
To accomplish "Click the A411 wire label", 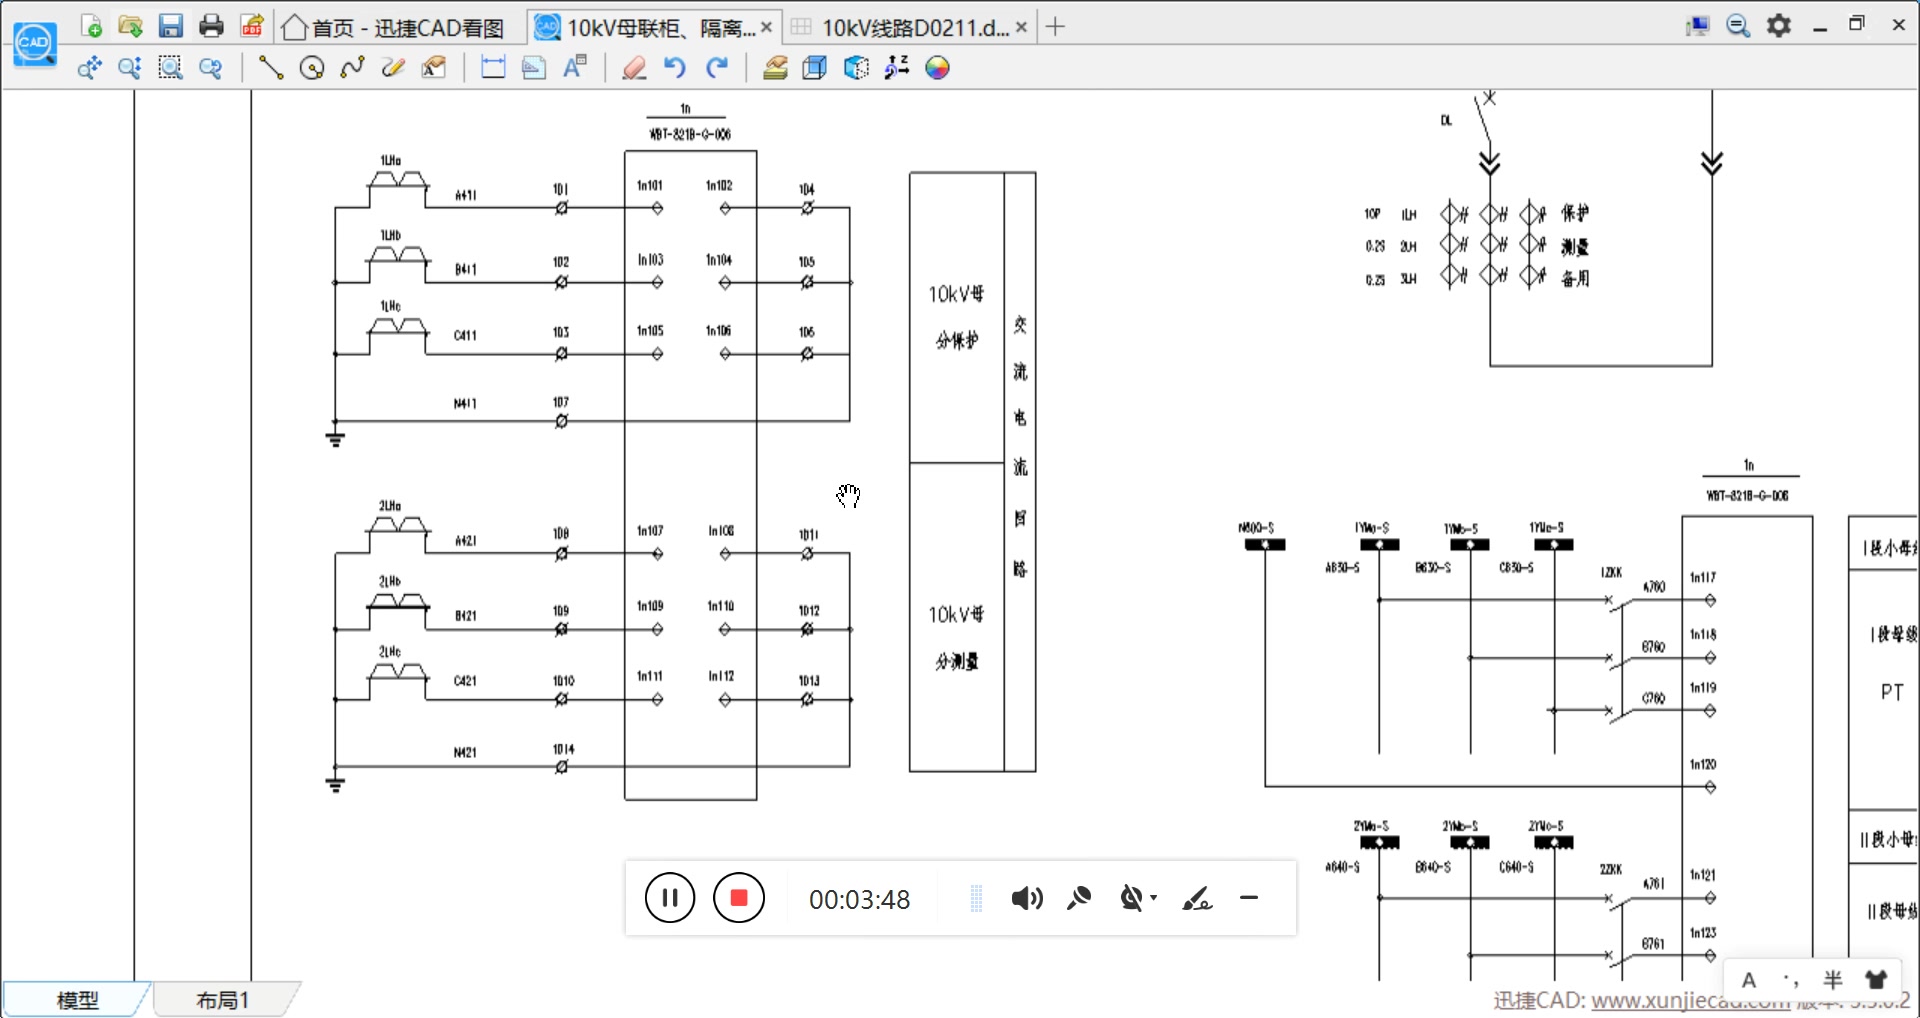I will [x=466, y=195].
